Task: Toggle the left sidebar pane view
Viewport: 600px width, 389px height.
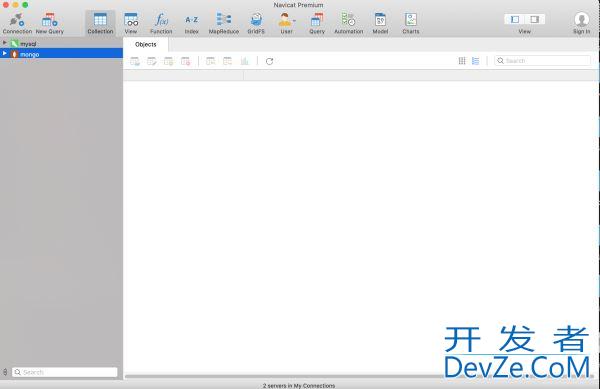Action: tap(515, 19)
